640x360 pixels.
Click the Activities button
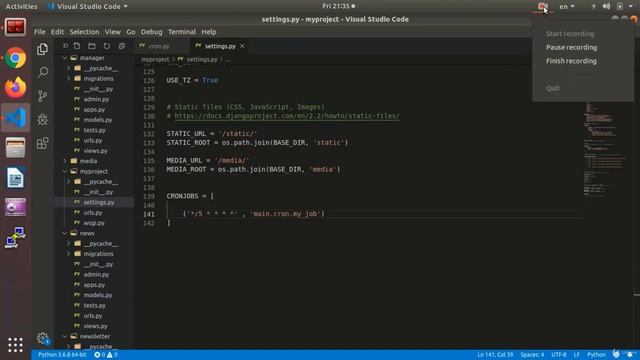(x=21, y=6)
